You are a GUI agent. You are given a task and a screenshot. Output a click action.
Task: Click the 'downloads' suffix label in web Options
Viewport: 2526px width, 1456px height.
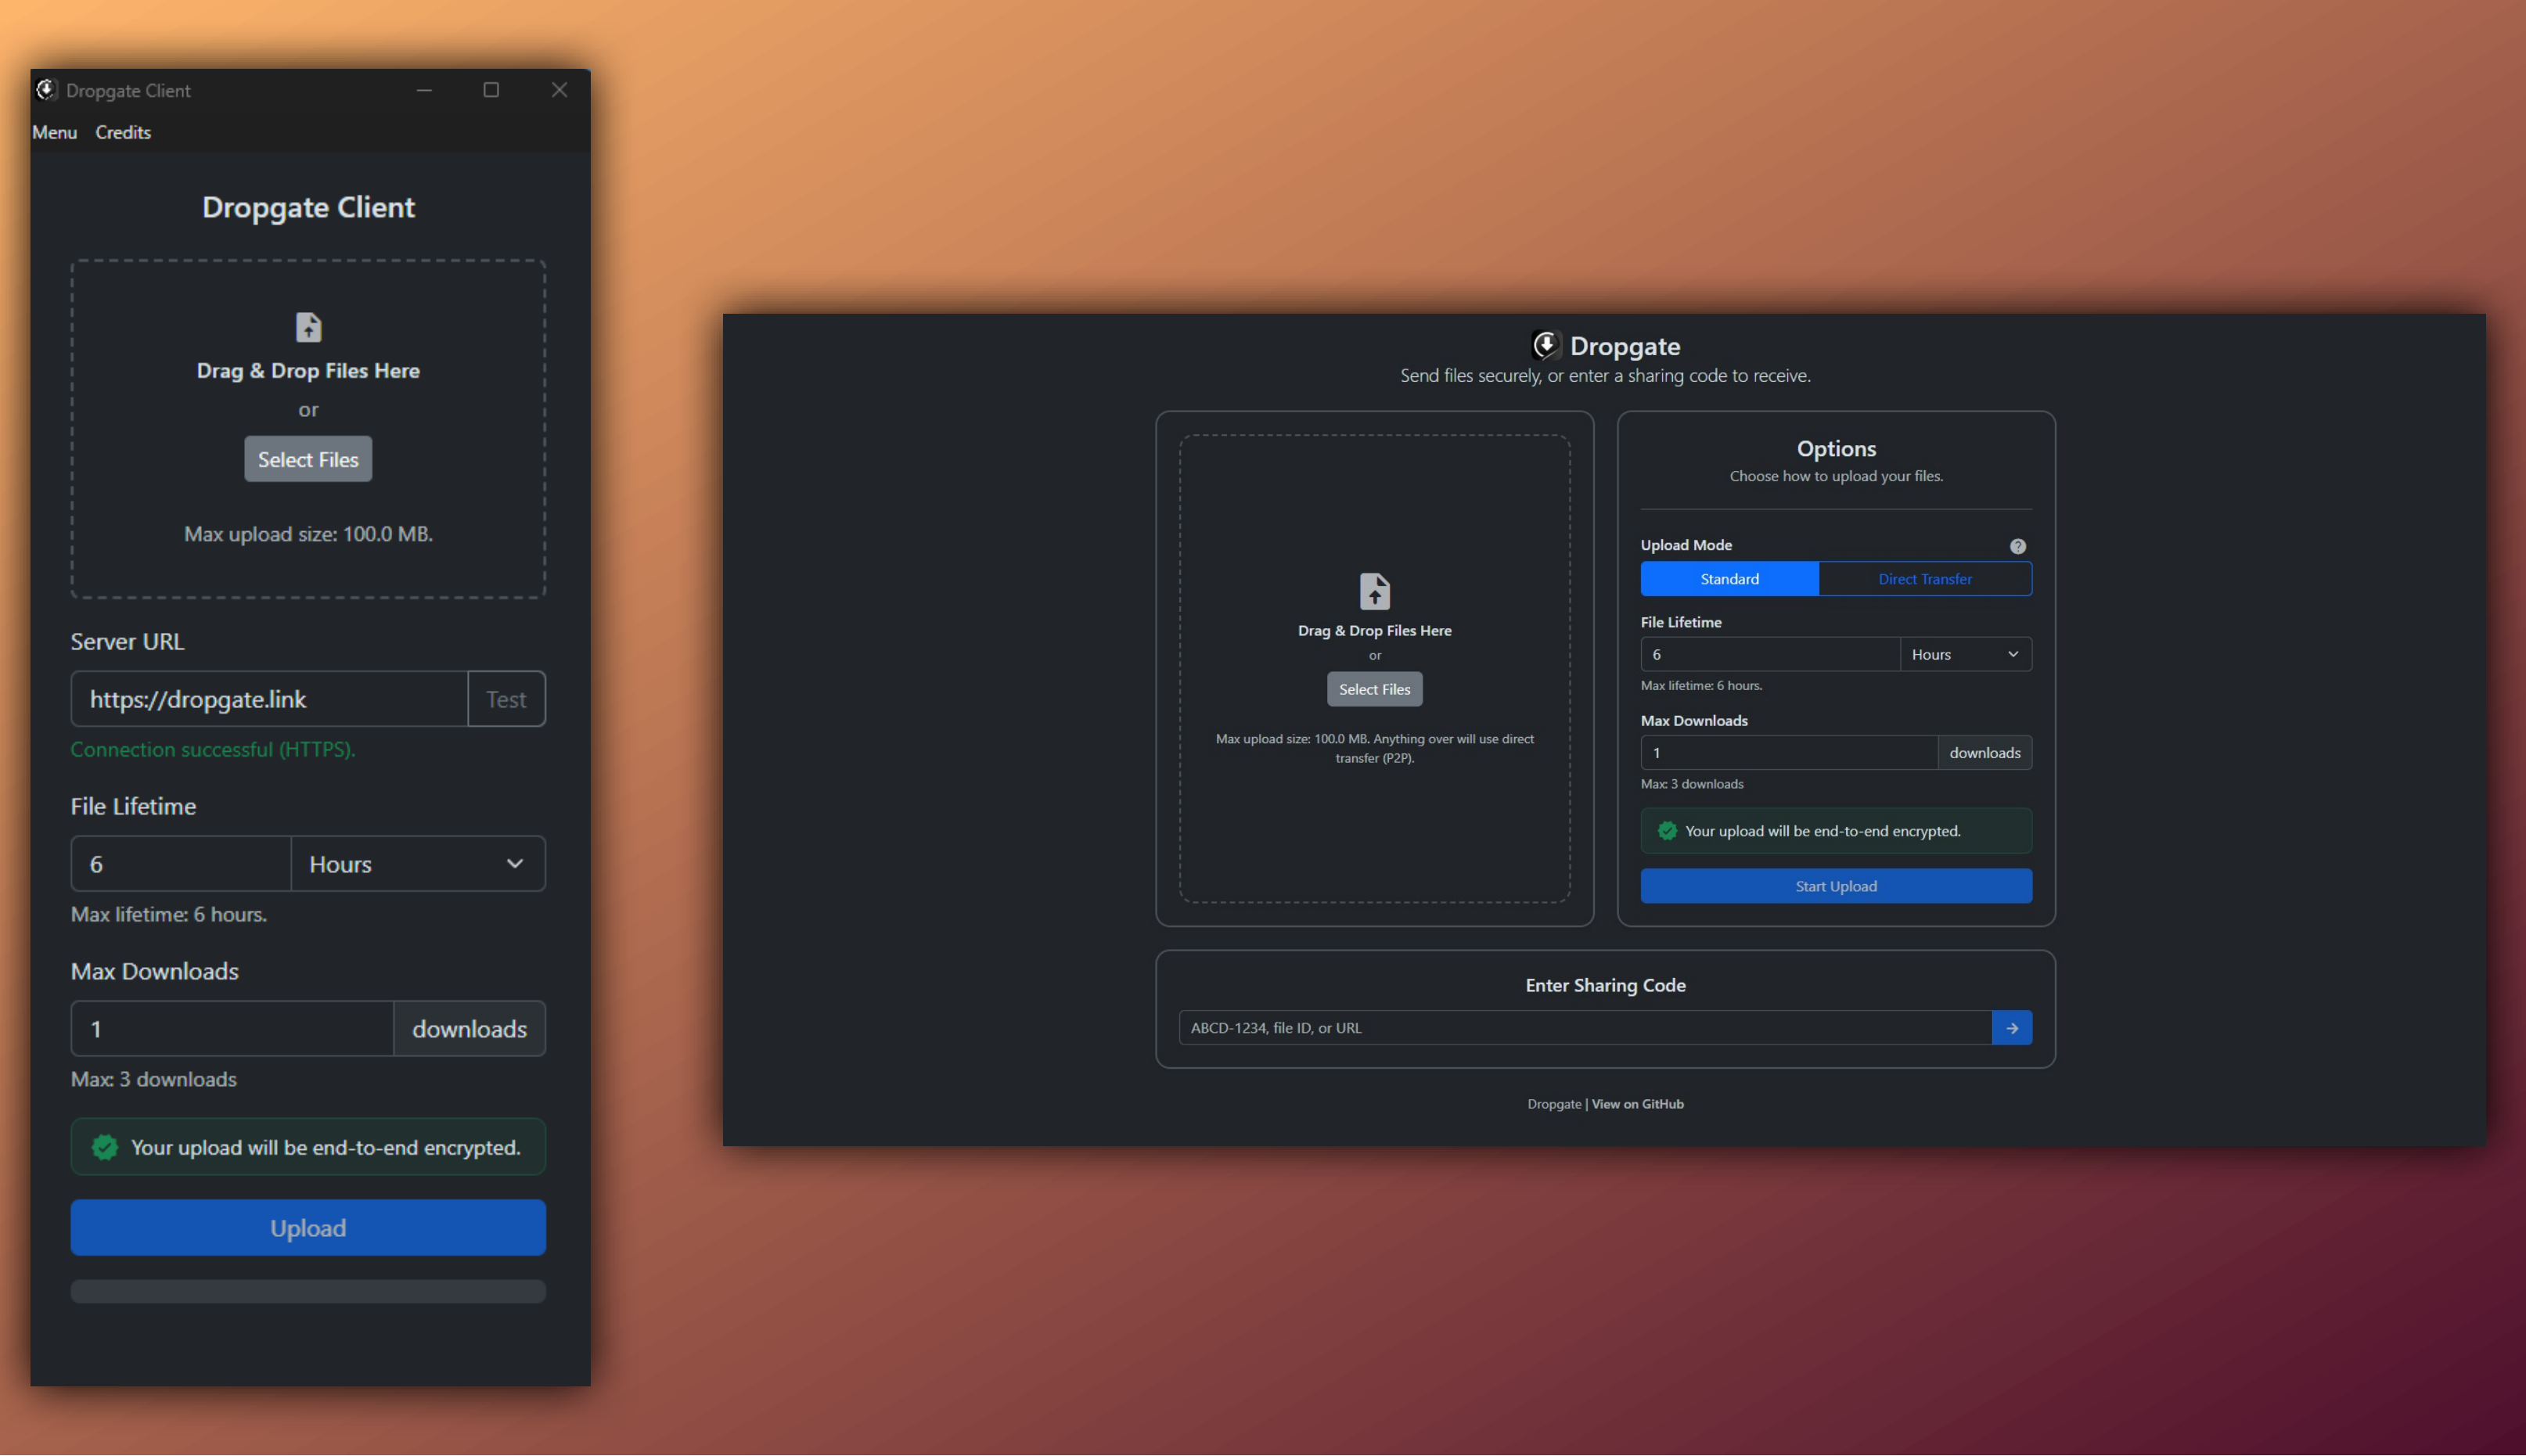click(x=1985, y=753)
